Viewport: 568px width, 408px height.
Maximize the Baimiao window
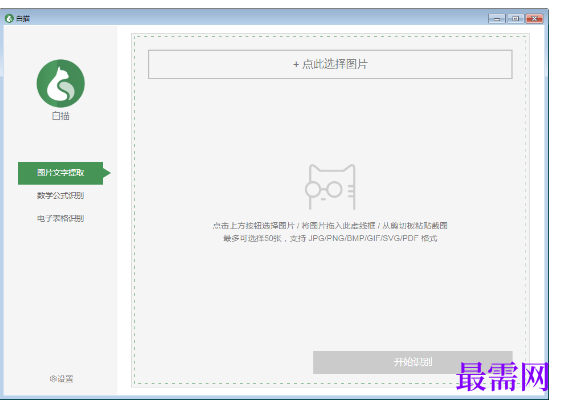point(515,18)
